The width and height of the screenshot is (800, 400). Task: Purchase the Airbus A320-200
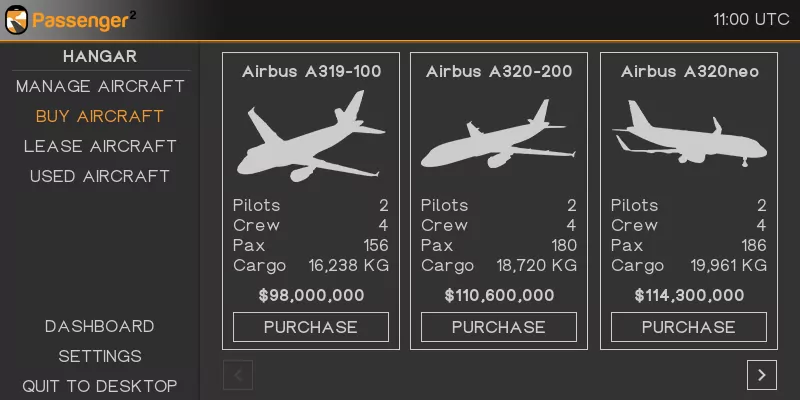(x=498, y=327)
